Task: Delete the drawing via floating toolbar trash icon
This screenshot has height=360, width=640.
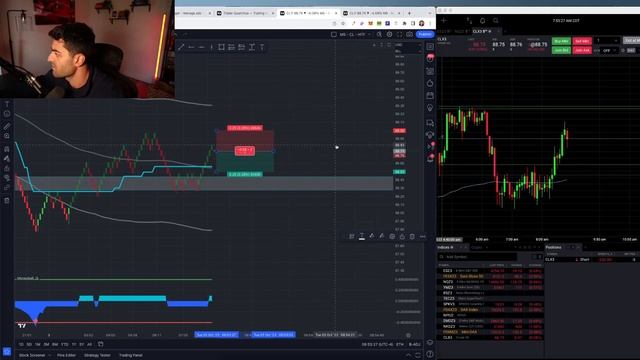Action: point(412,236)
